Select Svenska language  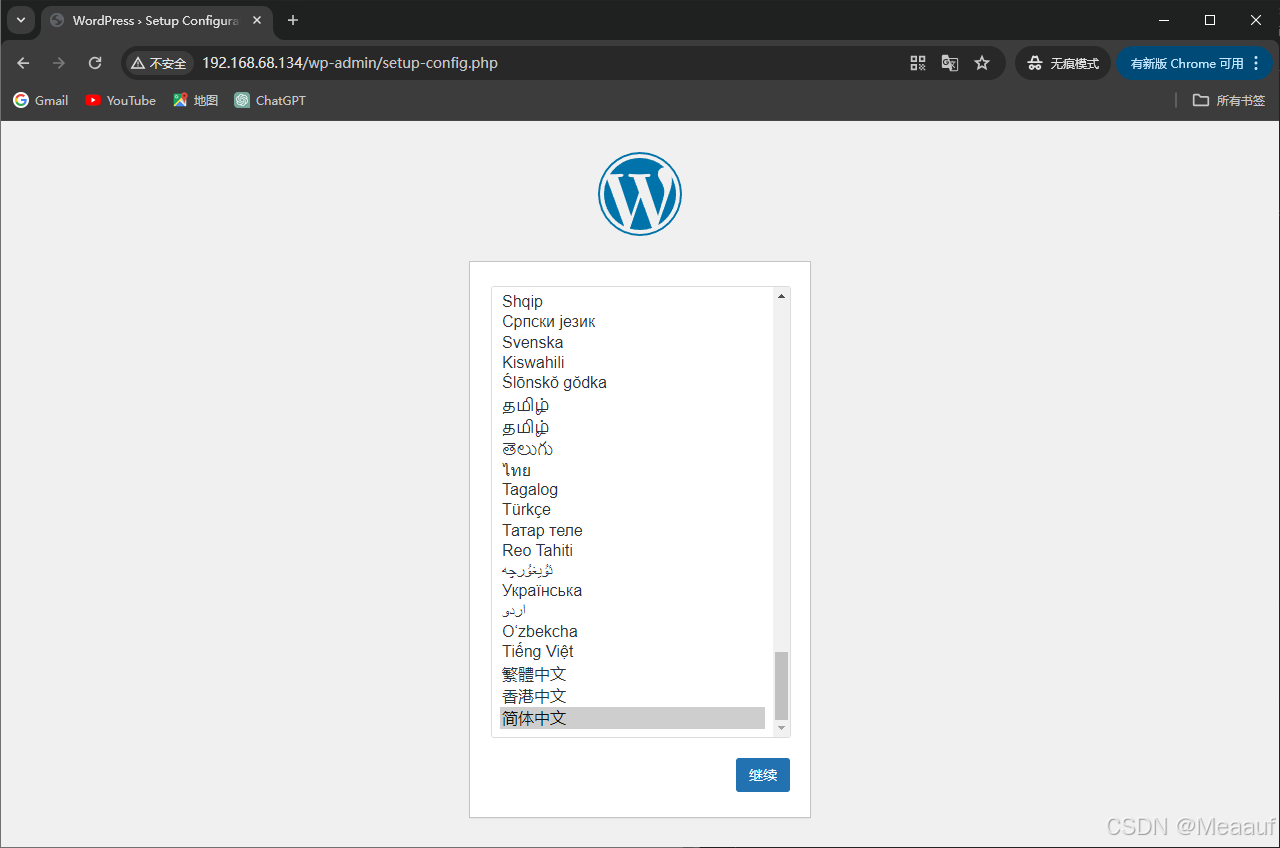pyautogui.click(x=632, y=342)
